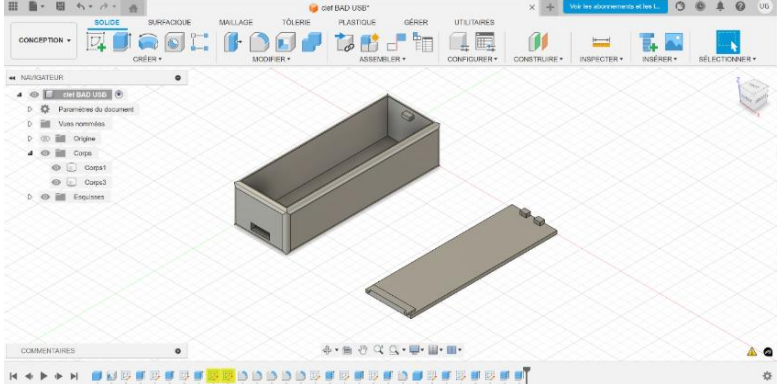Open the notifications bell
Viewport: 779px width, 384px height.
point(720,7)
